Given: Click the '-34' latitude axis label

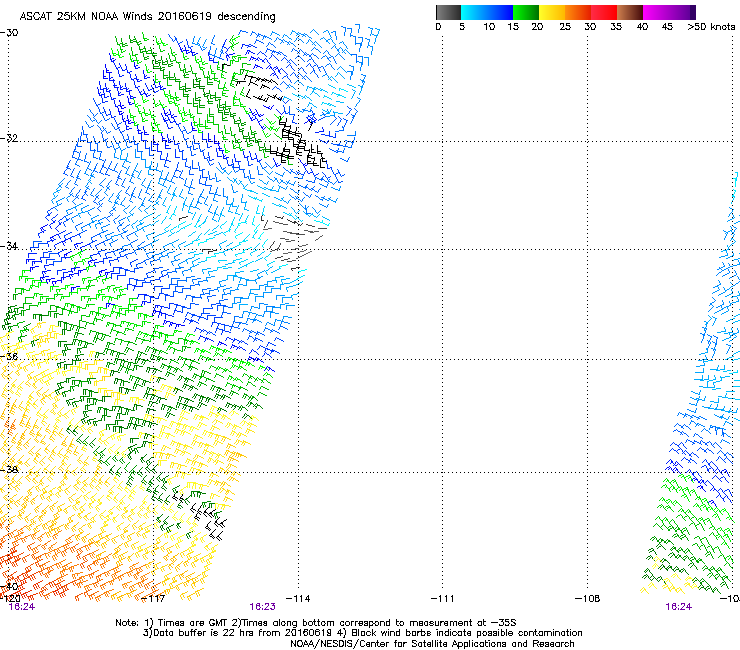Looking at the screenshot, I should tap(9, 246).
